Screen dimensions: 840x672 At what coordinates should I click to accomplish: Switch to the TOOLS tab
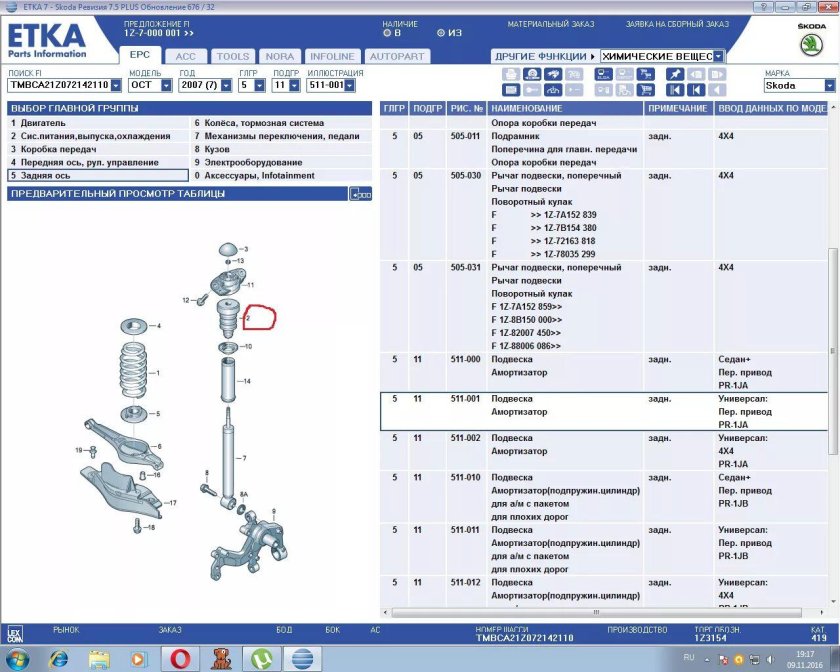click(x=233, y=57)
